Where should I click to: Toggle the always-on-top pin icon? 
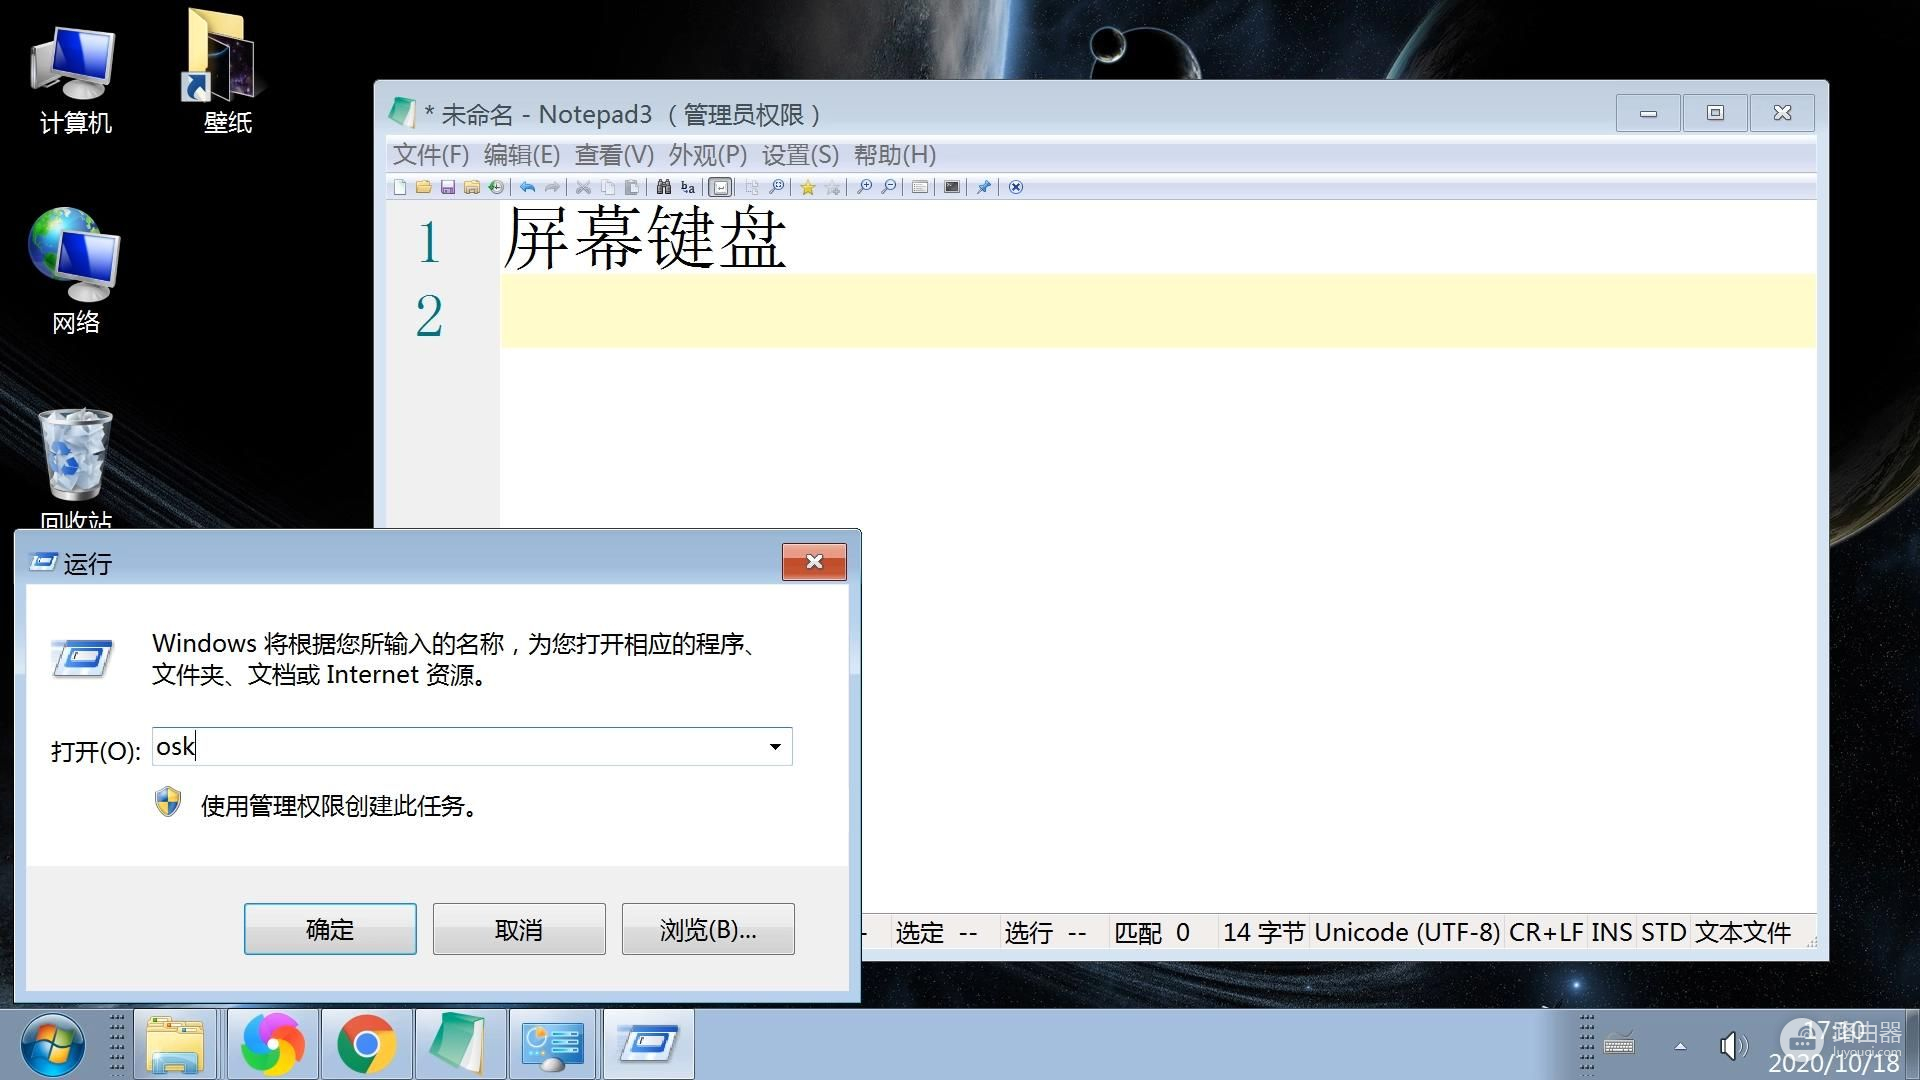pyautogui.click(x=983, y=187)
